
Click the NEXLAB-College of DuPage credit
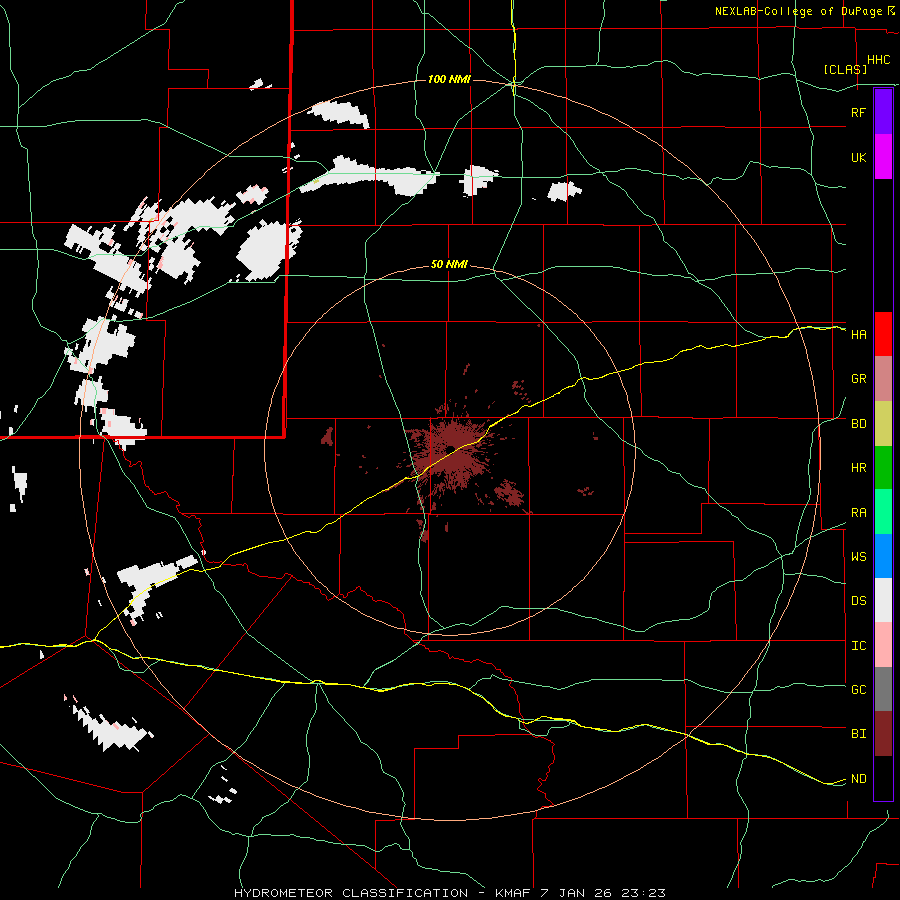click(798, 11)
